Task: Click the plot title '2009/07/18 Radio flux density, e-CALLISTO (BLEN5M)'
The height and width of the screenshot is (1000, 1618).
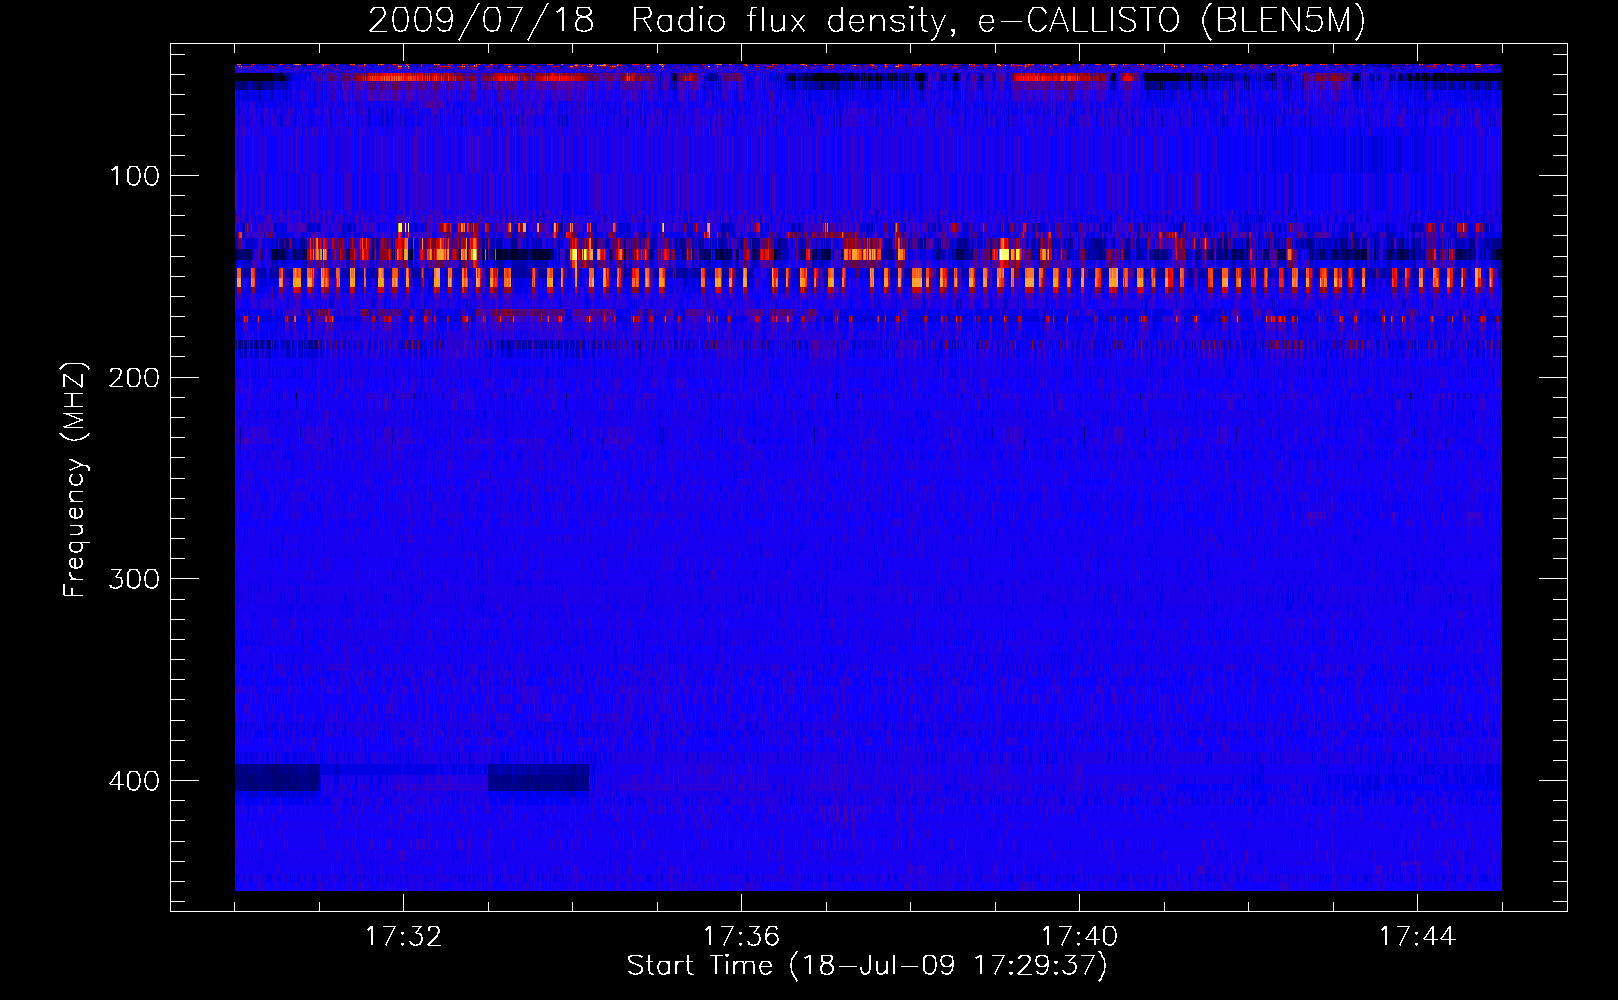Action: pos(867,21)
